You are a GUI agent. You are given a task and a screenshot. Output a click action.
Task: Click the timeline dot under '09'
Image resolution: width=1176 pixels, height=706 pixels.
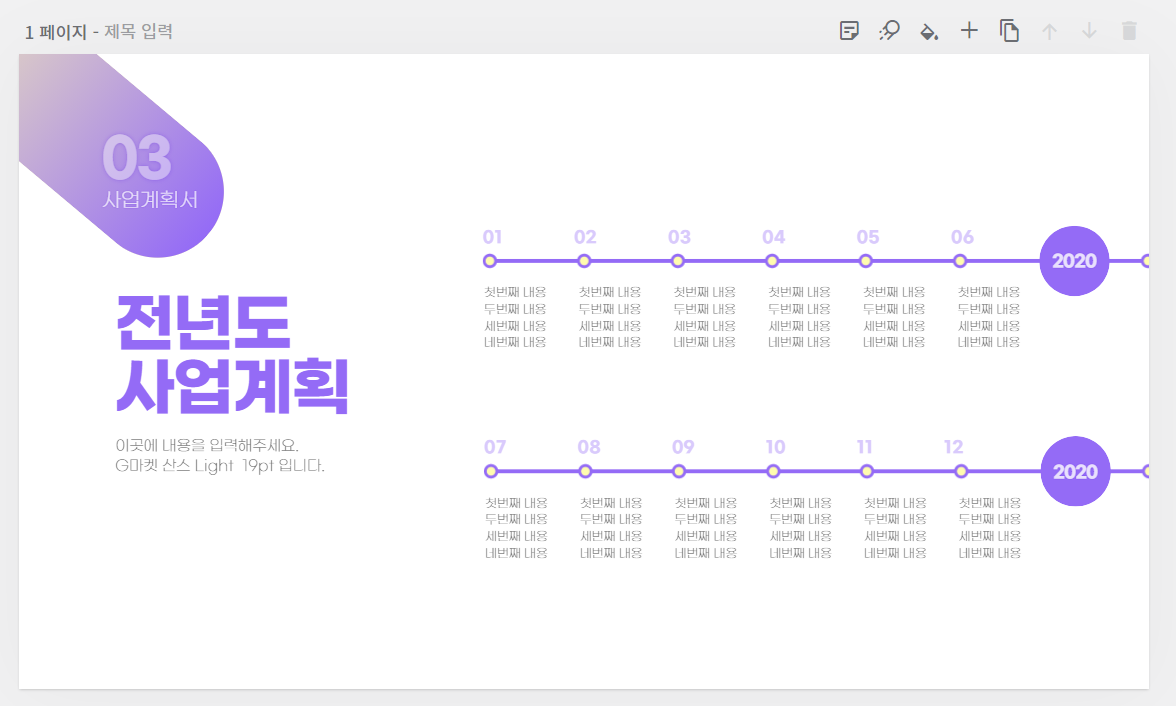click(x=679, y=471)
